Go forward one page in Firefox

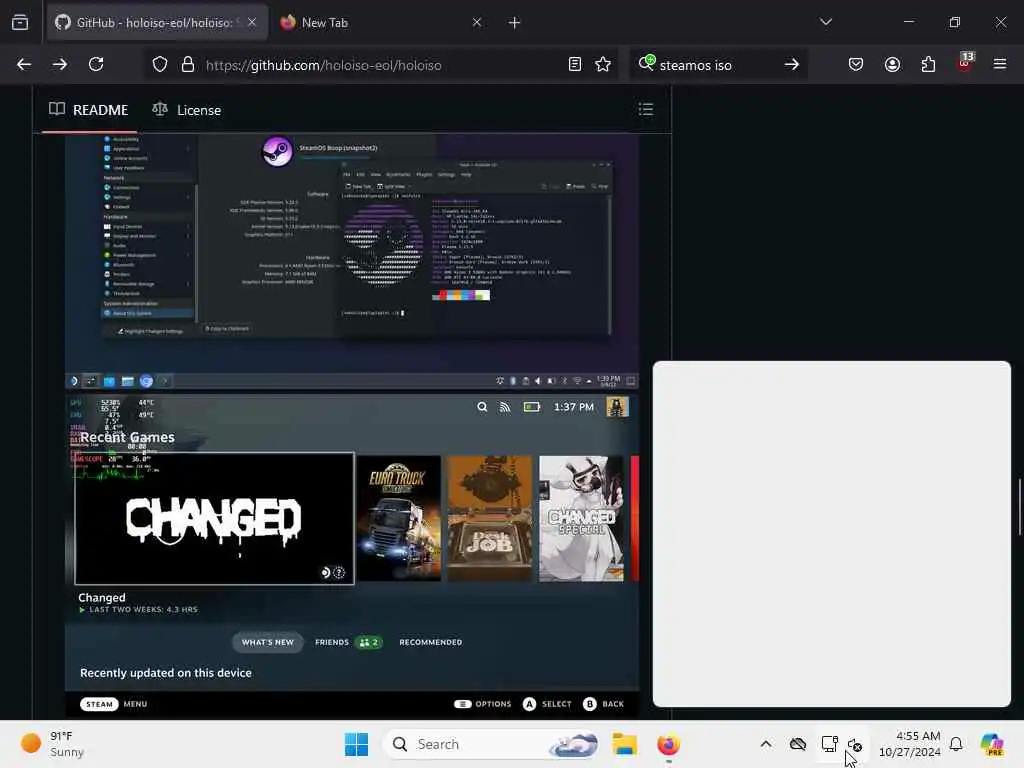click(59, 64)
